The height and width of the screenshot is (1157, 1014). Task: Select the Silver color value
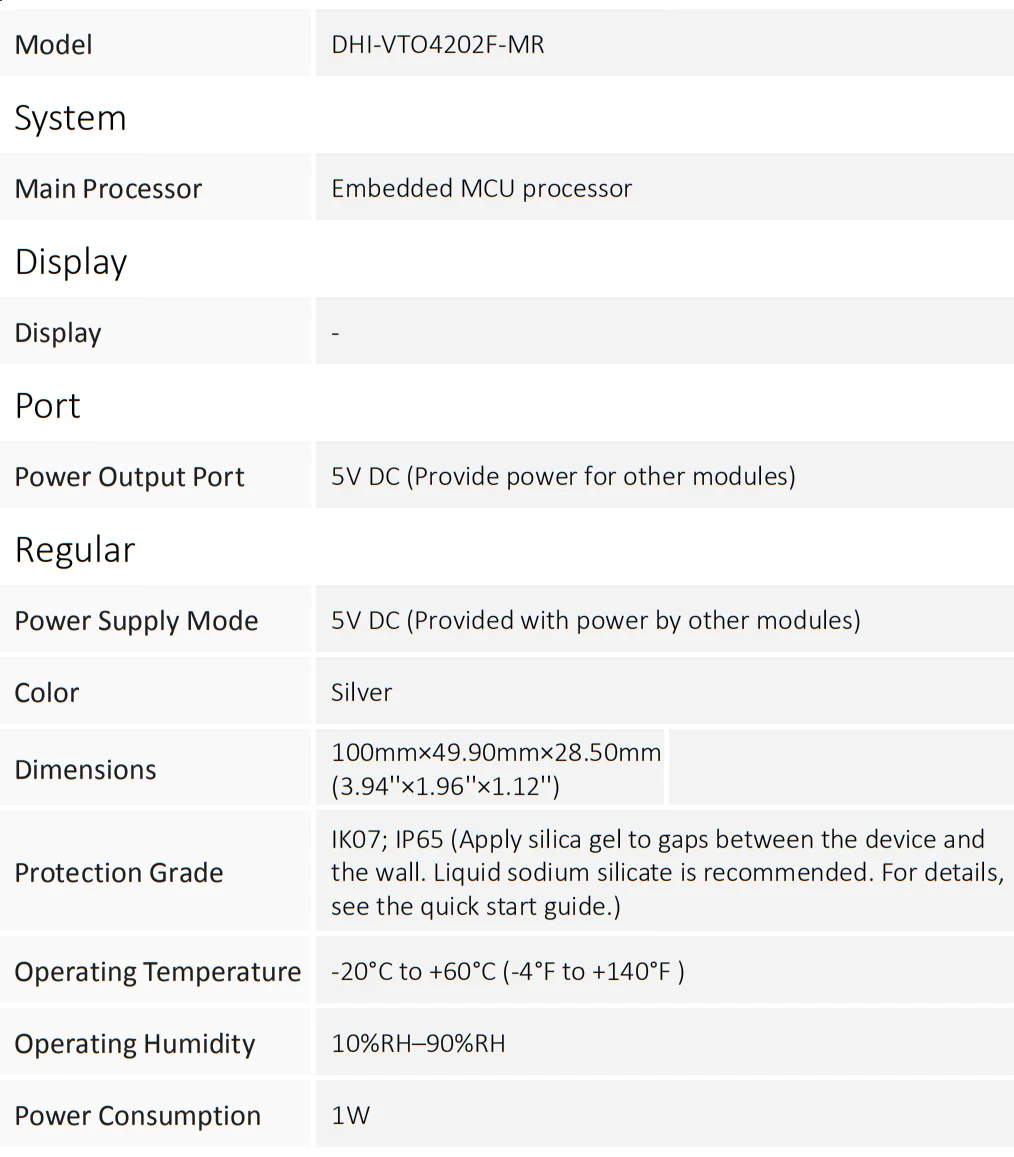(361, 693)
